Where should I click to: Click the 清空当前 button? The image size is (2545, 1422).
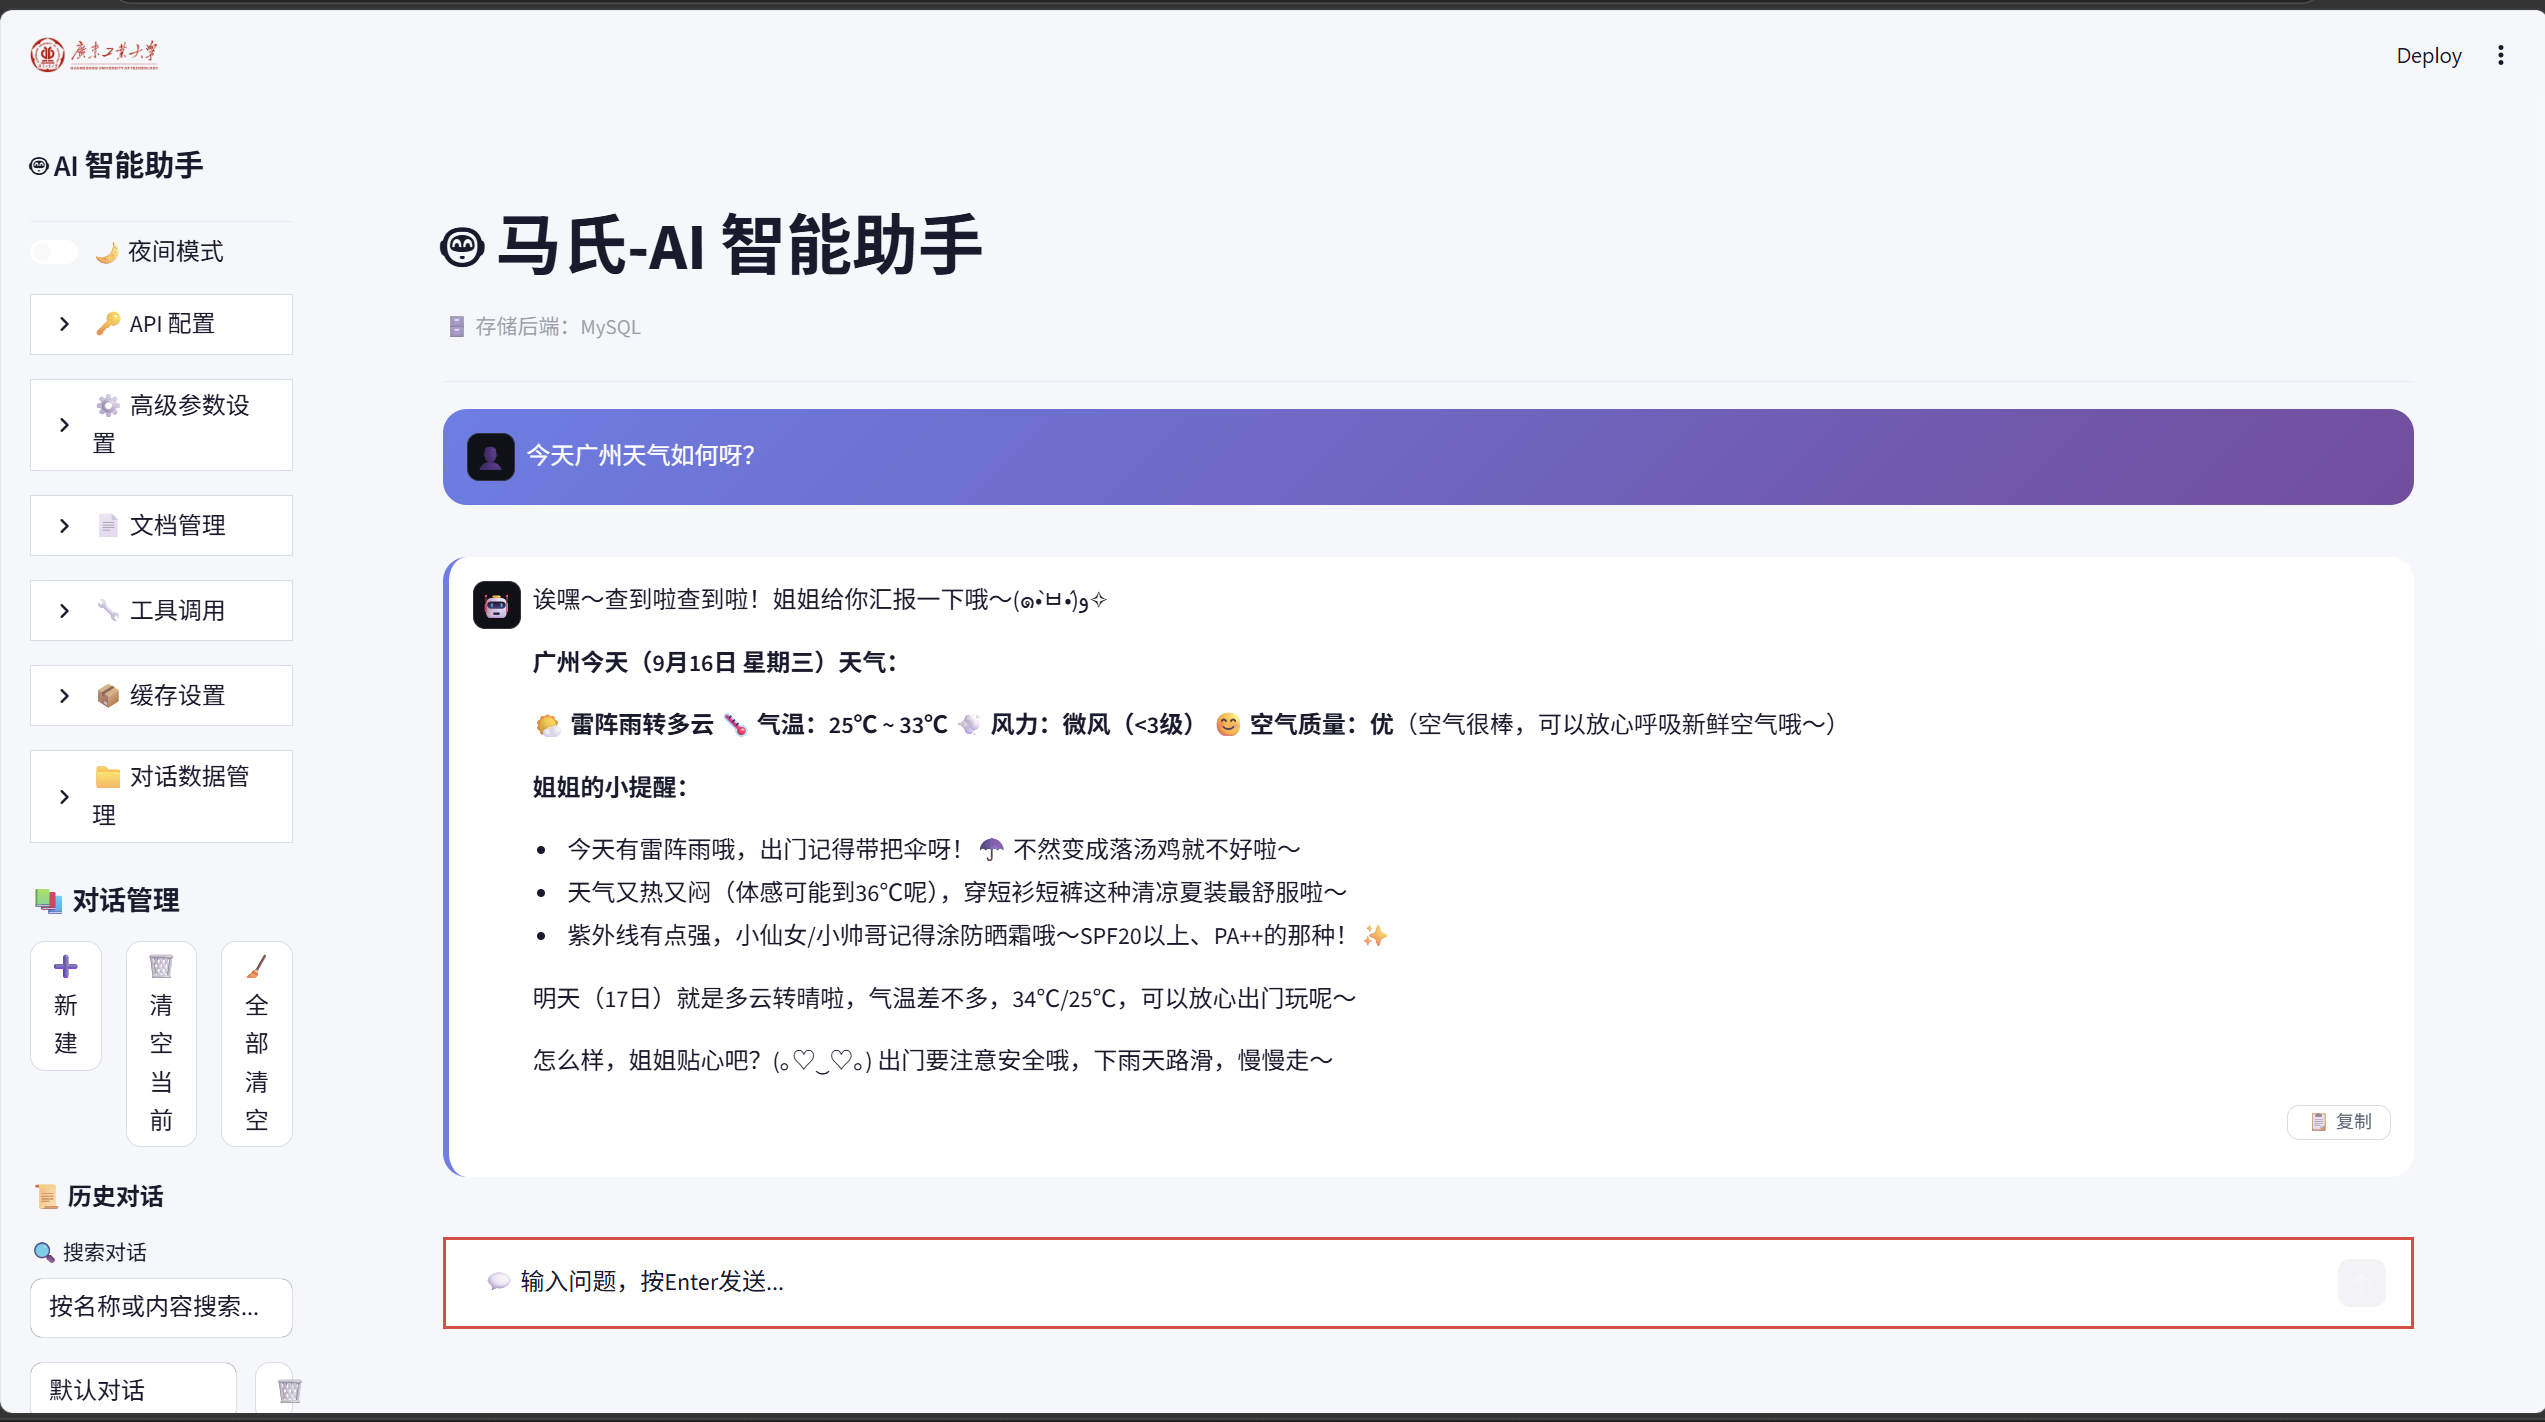click(x=161, y=1044)
